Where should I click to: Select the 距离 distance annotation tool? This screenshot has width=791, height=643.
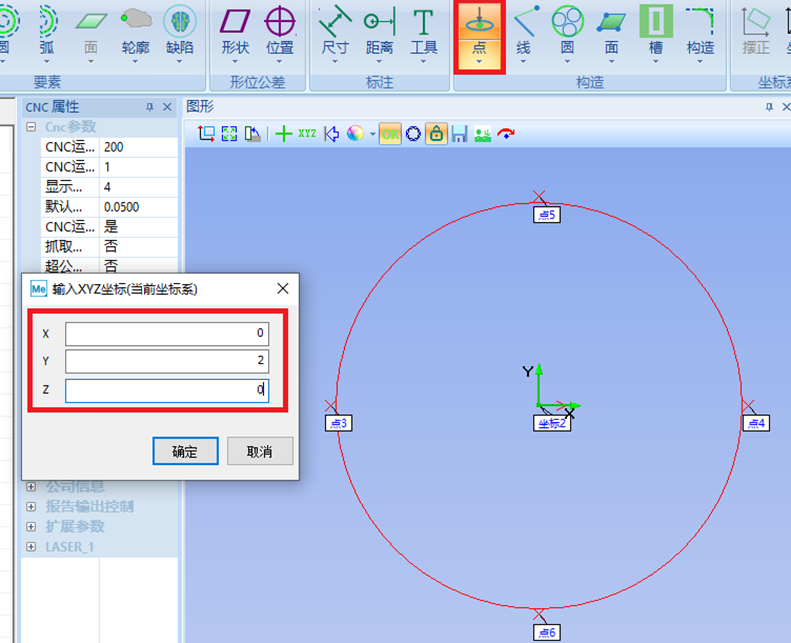coord(379,28)
